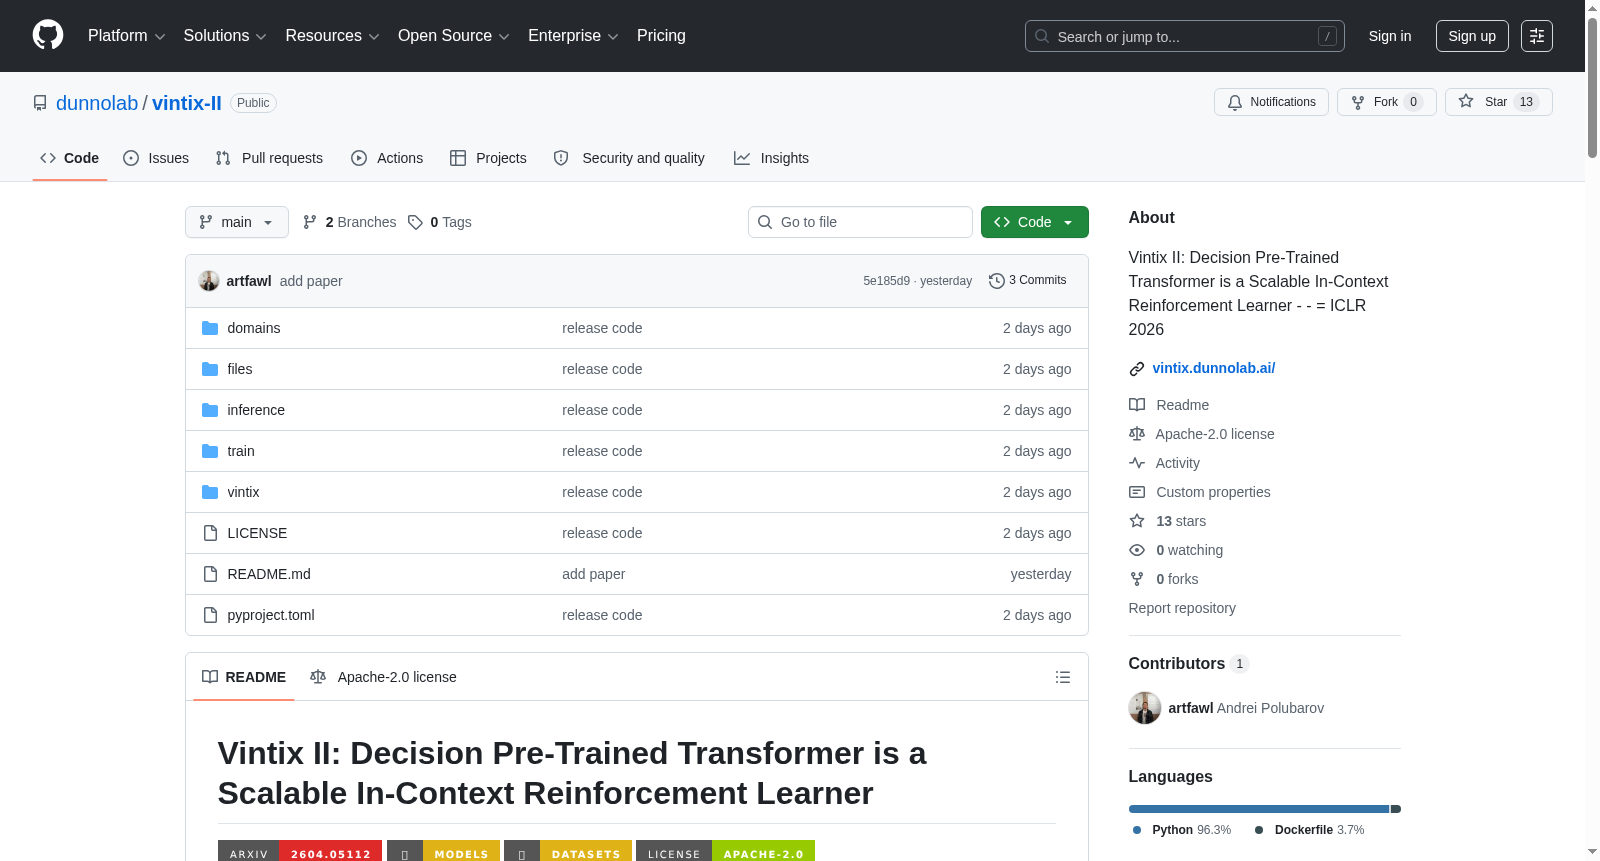Select the pyproject.toml file icon

210,615
